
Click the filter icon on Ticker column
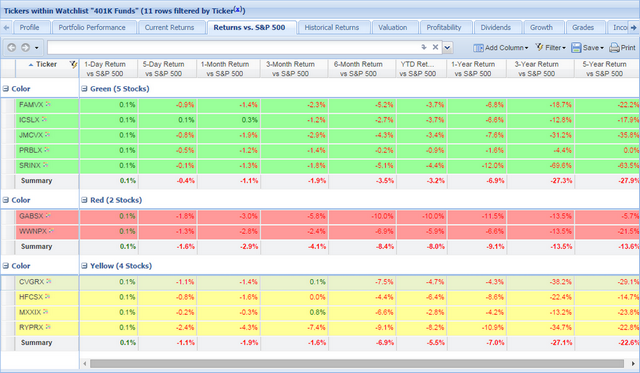click(73, 64)
